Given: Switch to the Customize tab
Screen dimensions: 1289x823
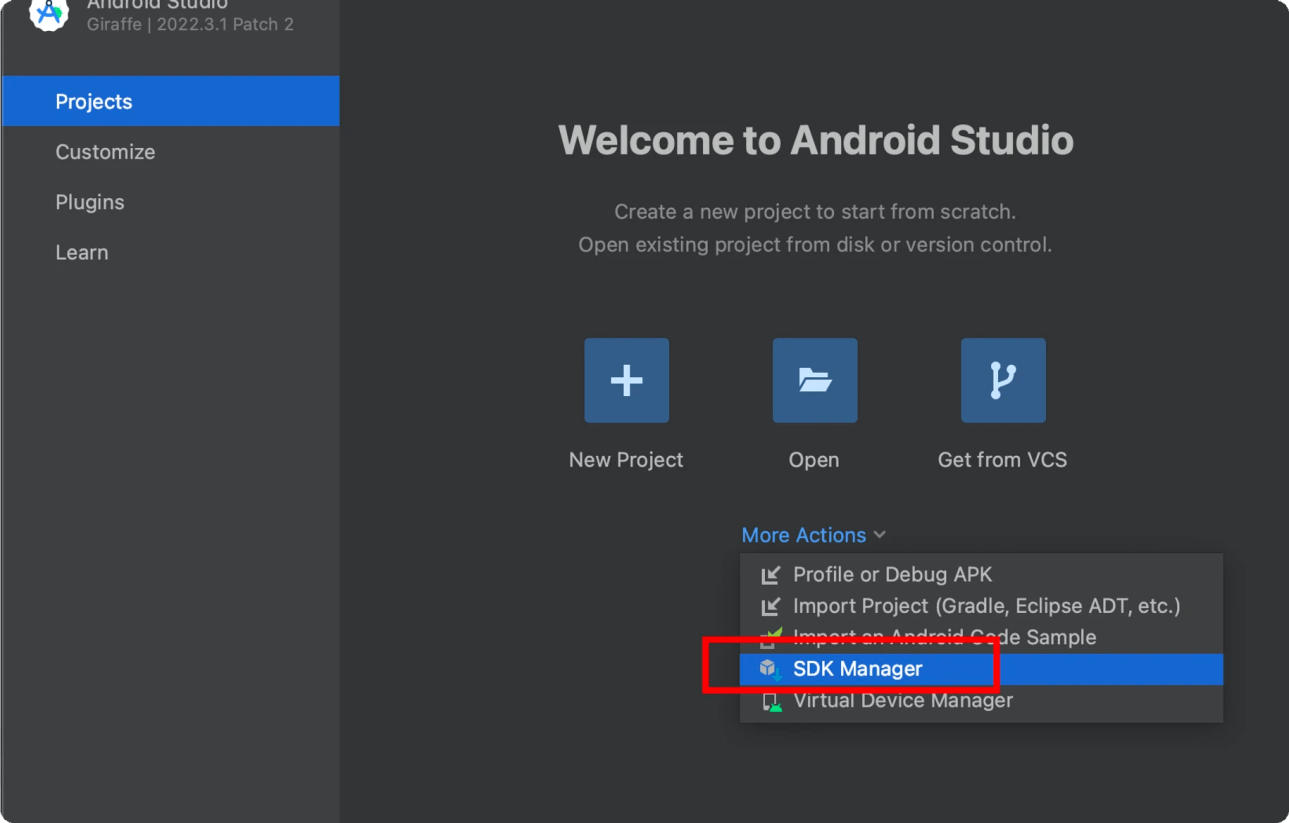Looking at the screenshot, I should [105, 152].
